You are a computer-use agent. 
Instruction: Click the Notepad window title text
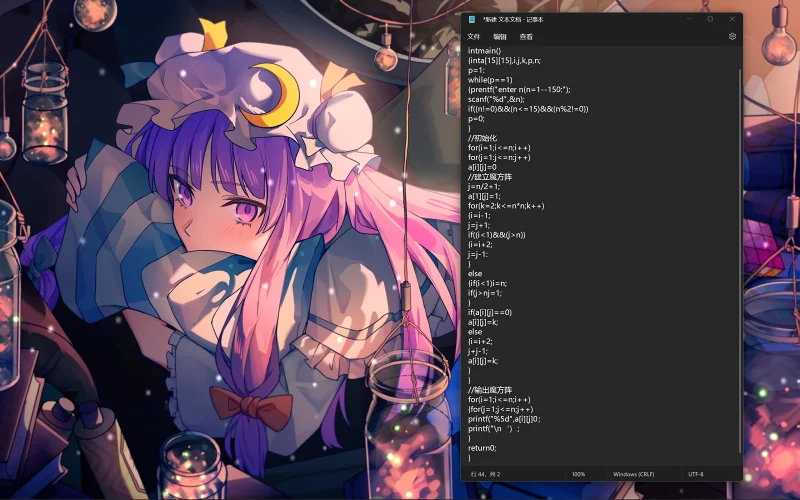513,19
